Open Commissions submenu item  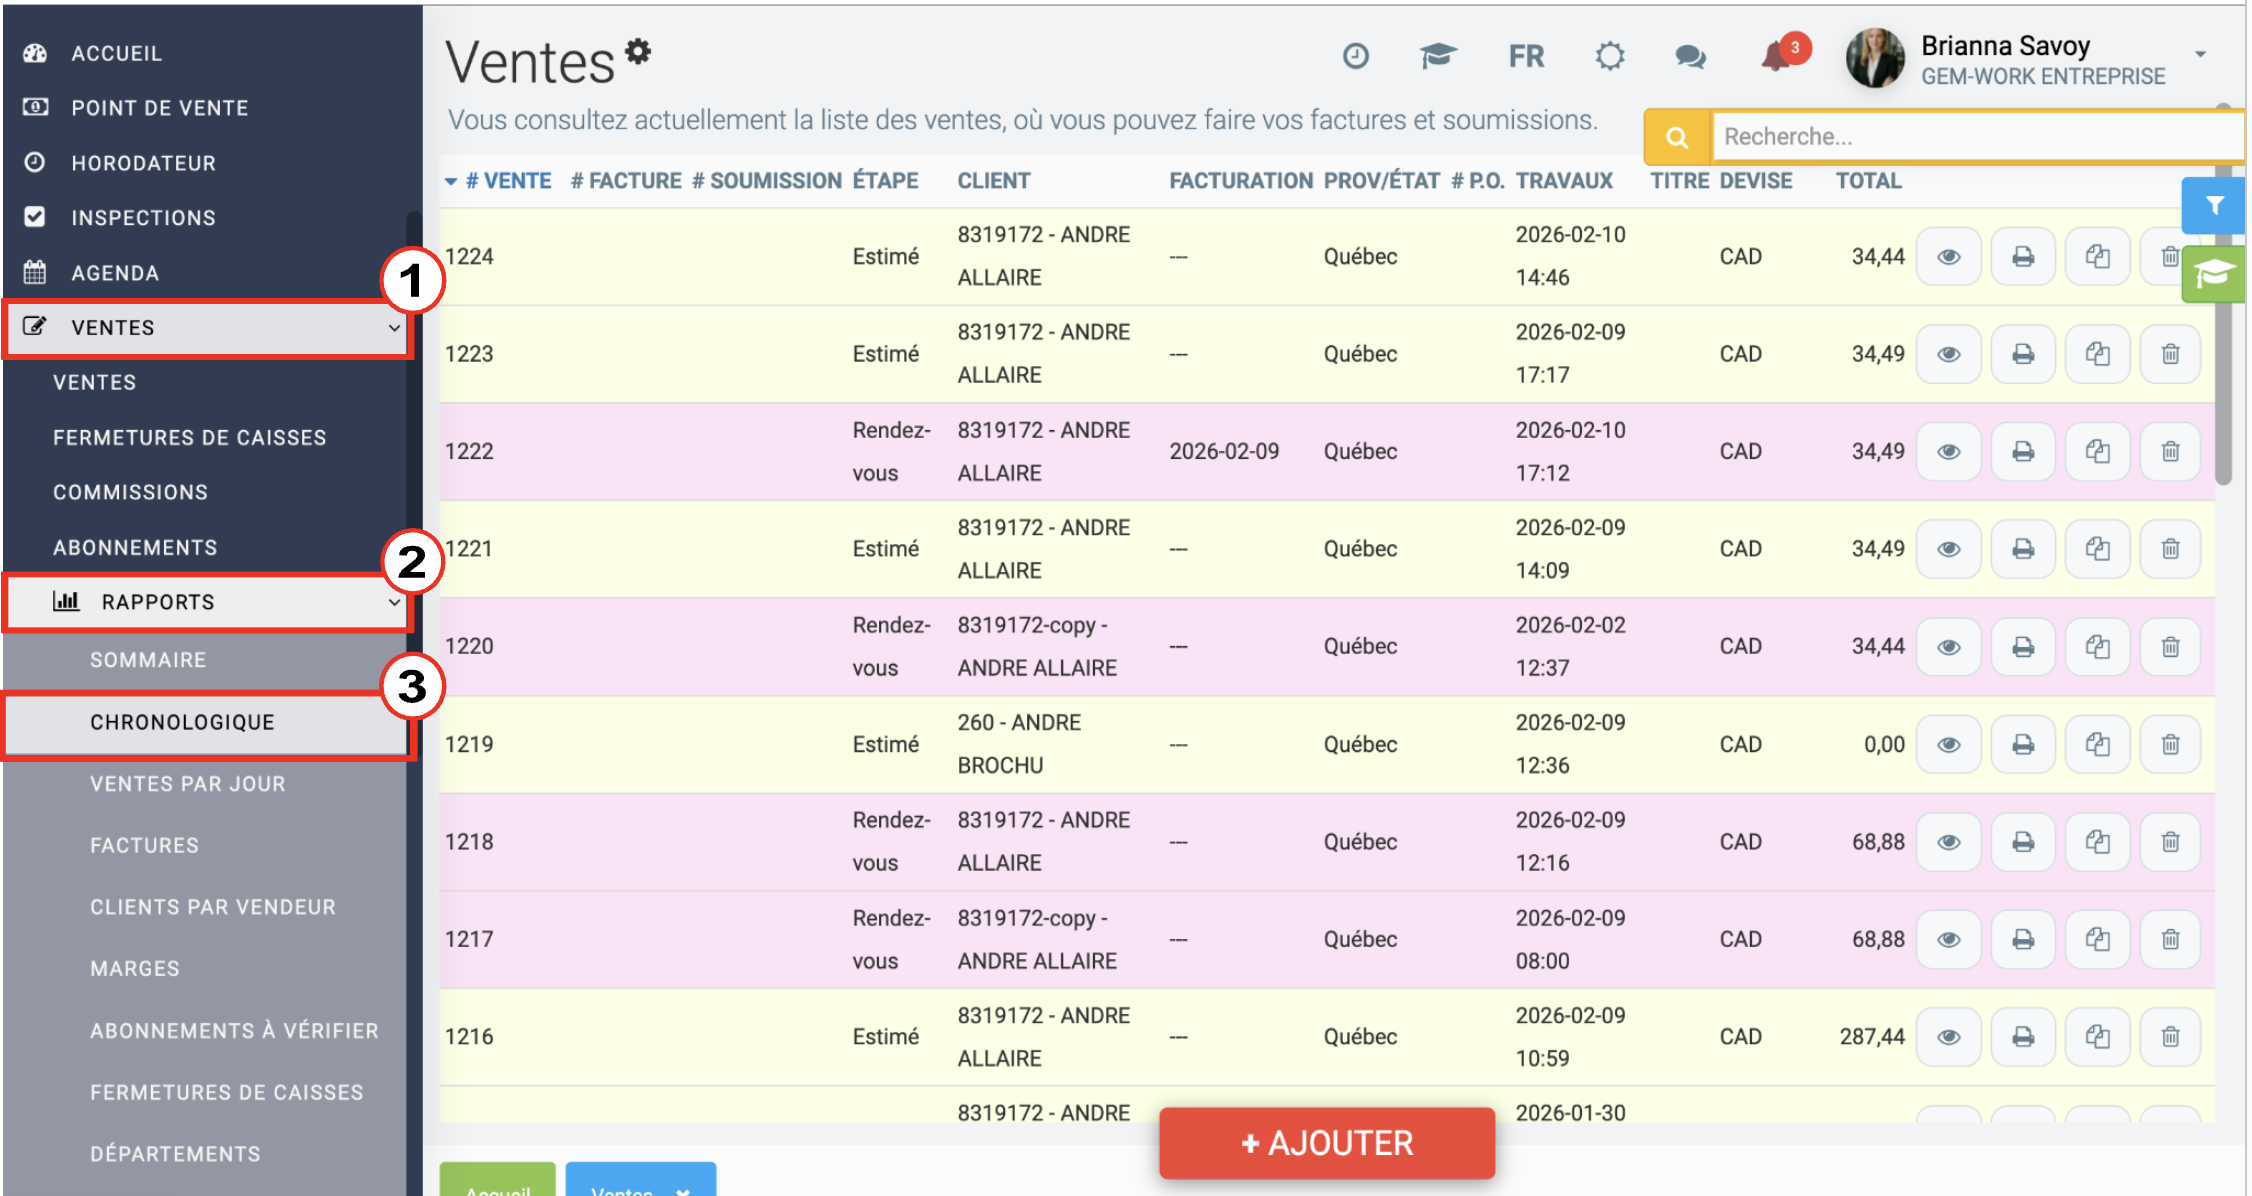pyautogui.click(x=130, y=492)
